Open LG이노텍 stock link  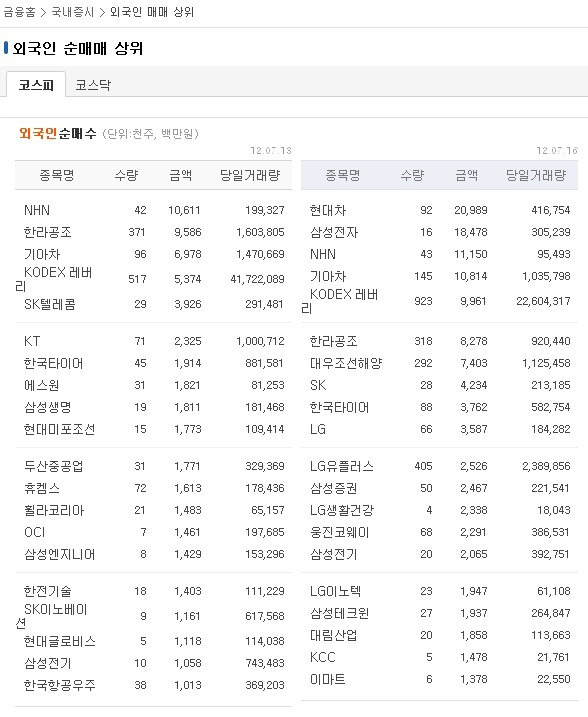pyautogui.click(x=336, y=591)
